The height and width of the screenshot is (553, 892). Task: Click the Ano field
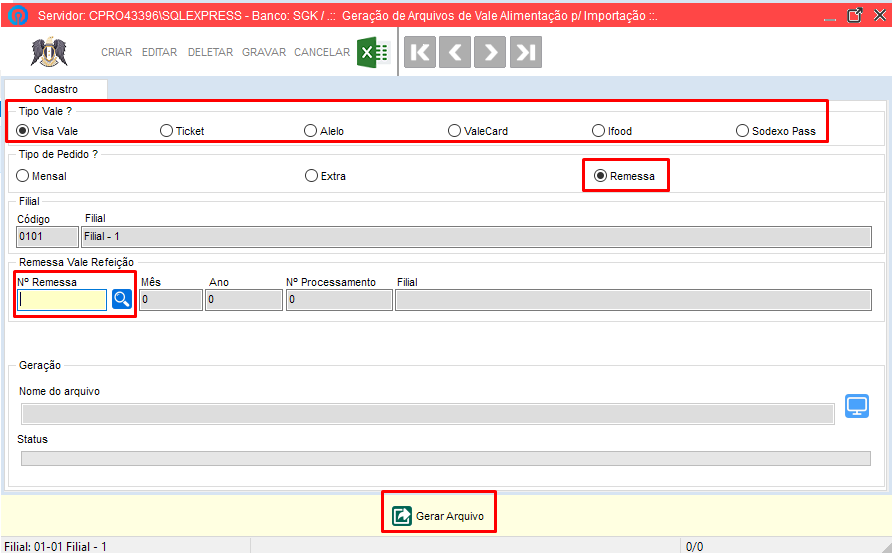(x=244, y=300)
